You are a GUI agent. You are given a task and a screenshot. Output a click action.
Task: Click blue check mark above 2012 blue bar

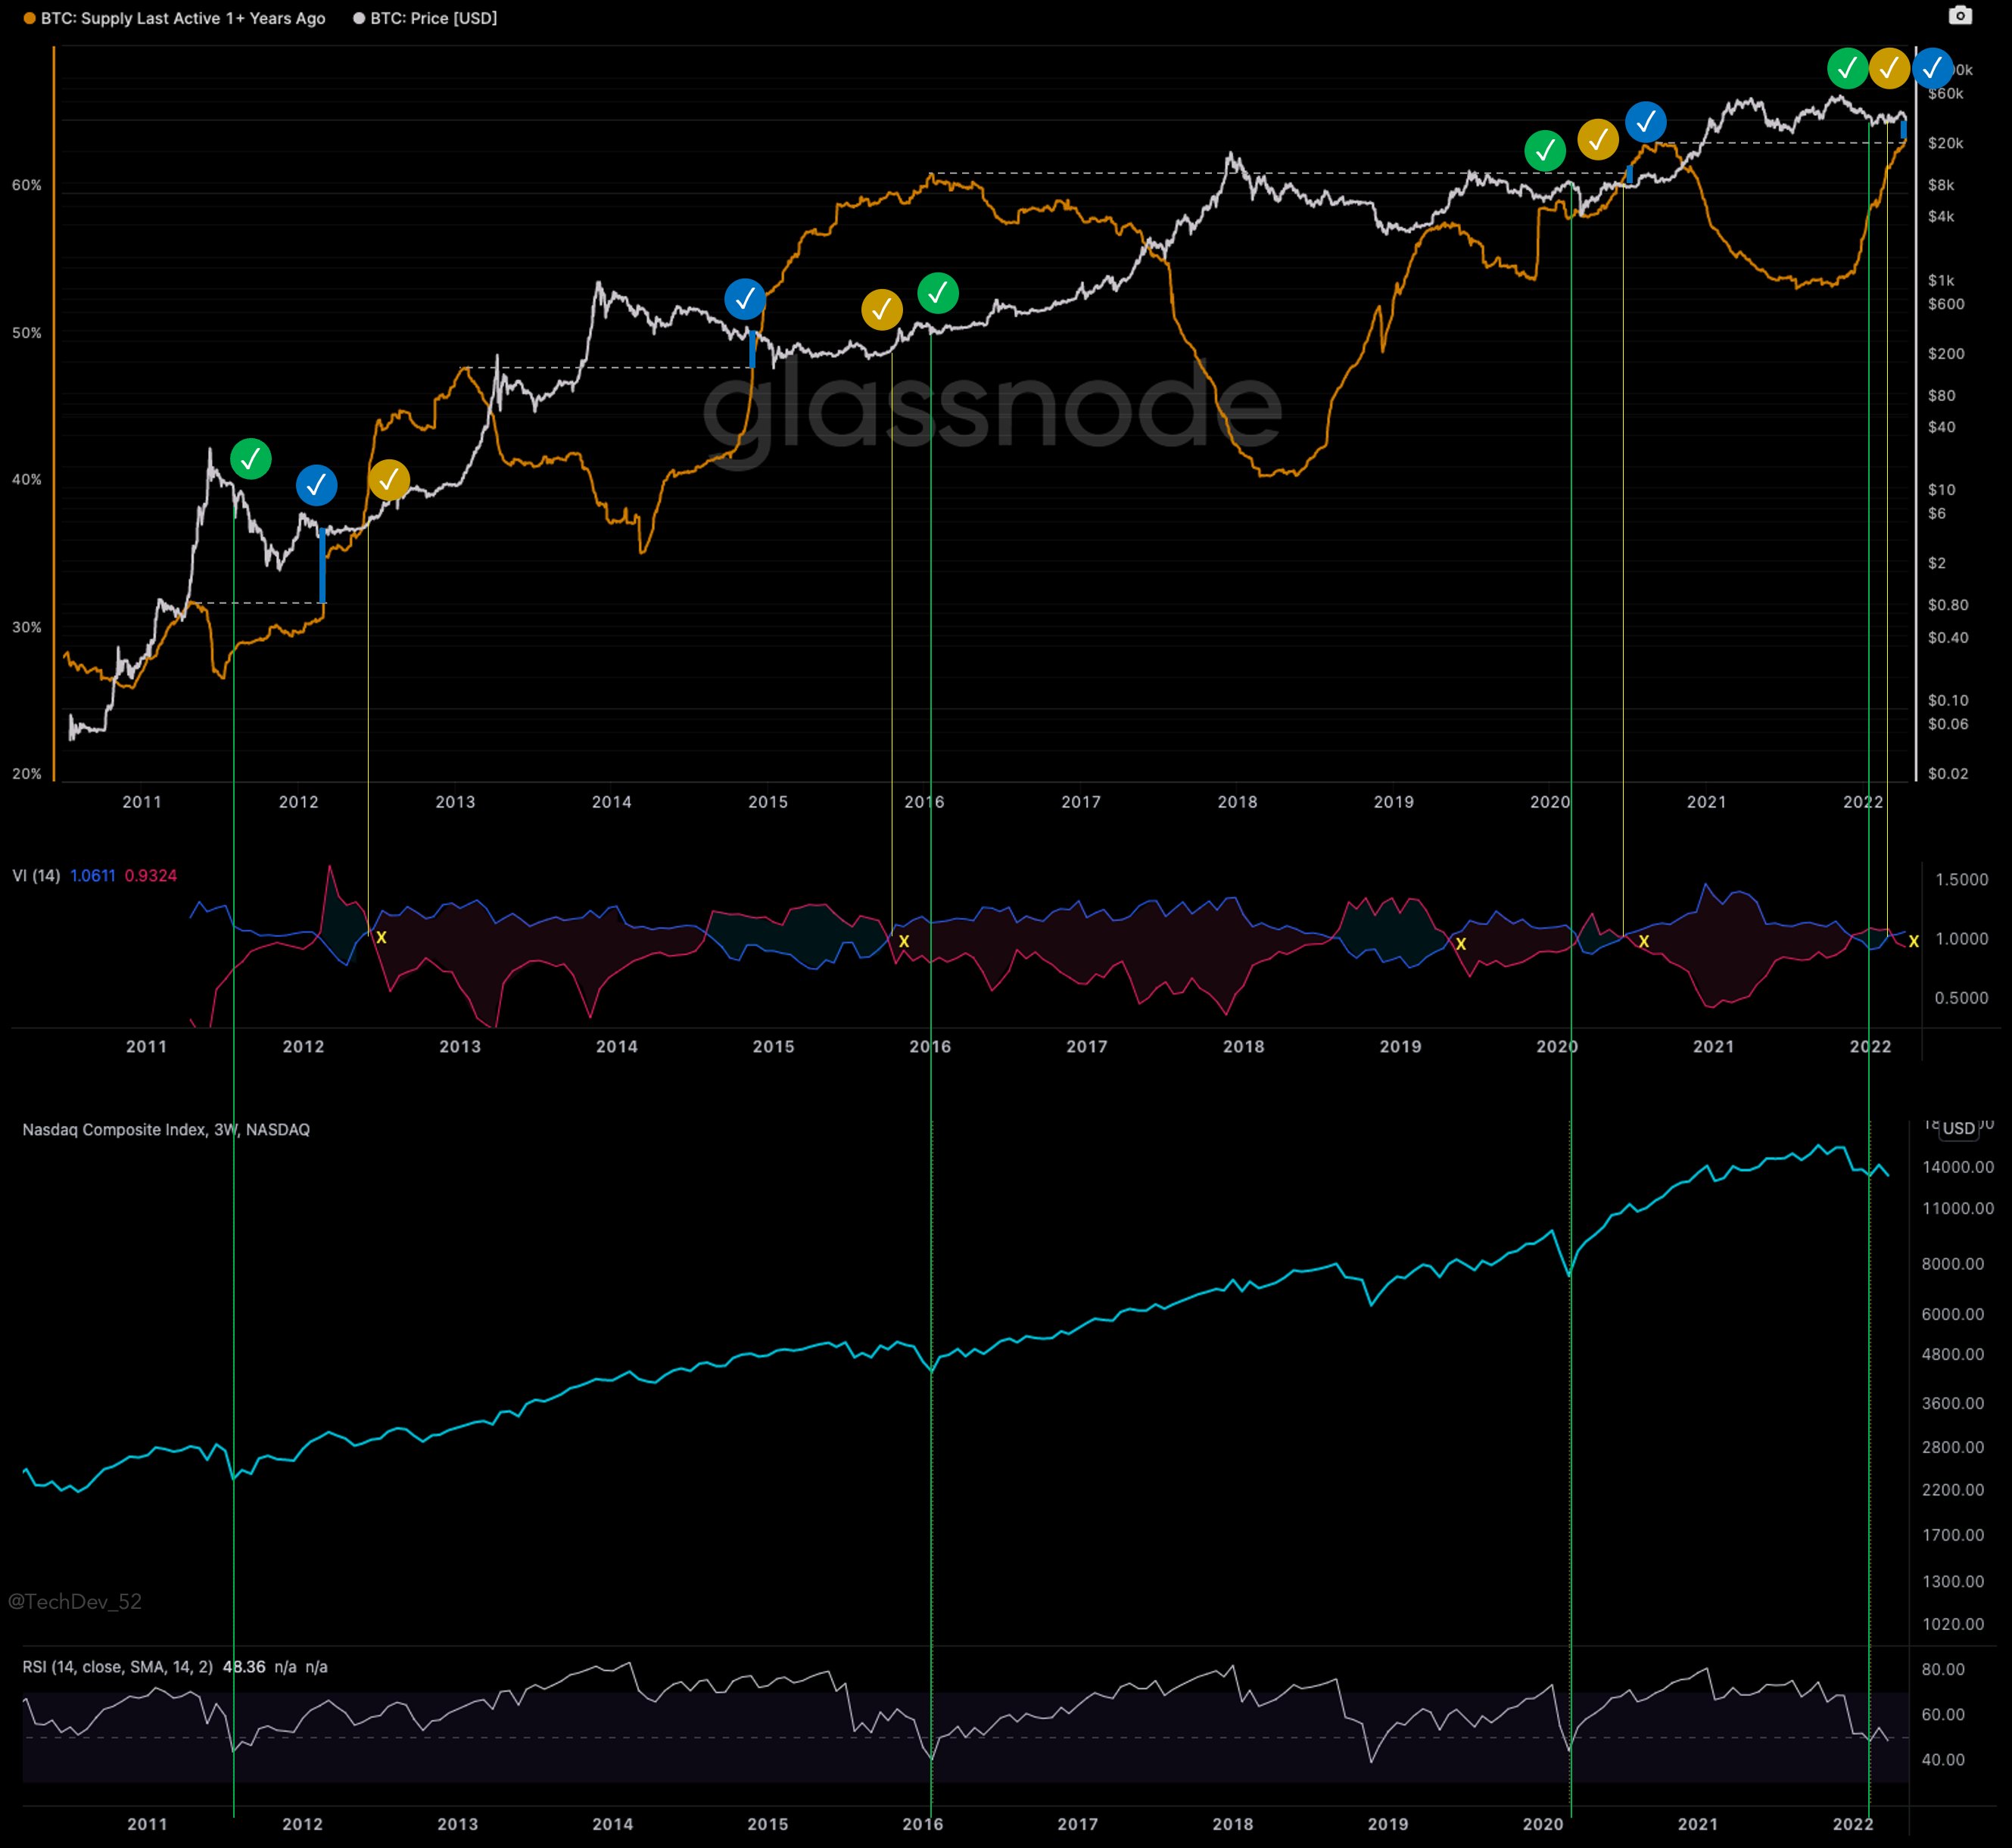(x=316, y=485)
